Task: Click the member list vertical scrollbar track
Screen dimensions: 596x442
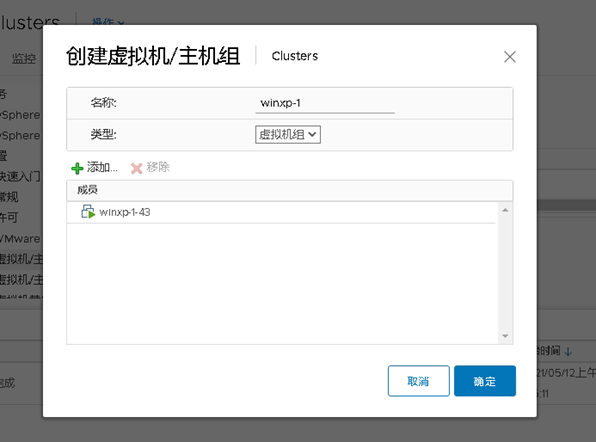Action: pos(505,273)
